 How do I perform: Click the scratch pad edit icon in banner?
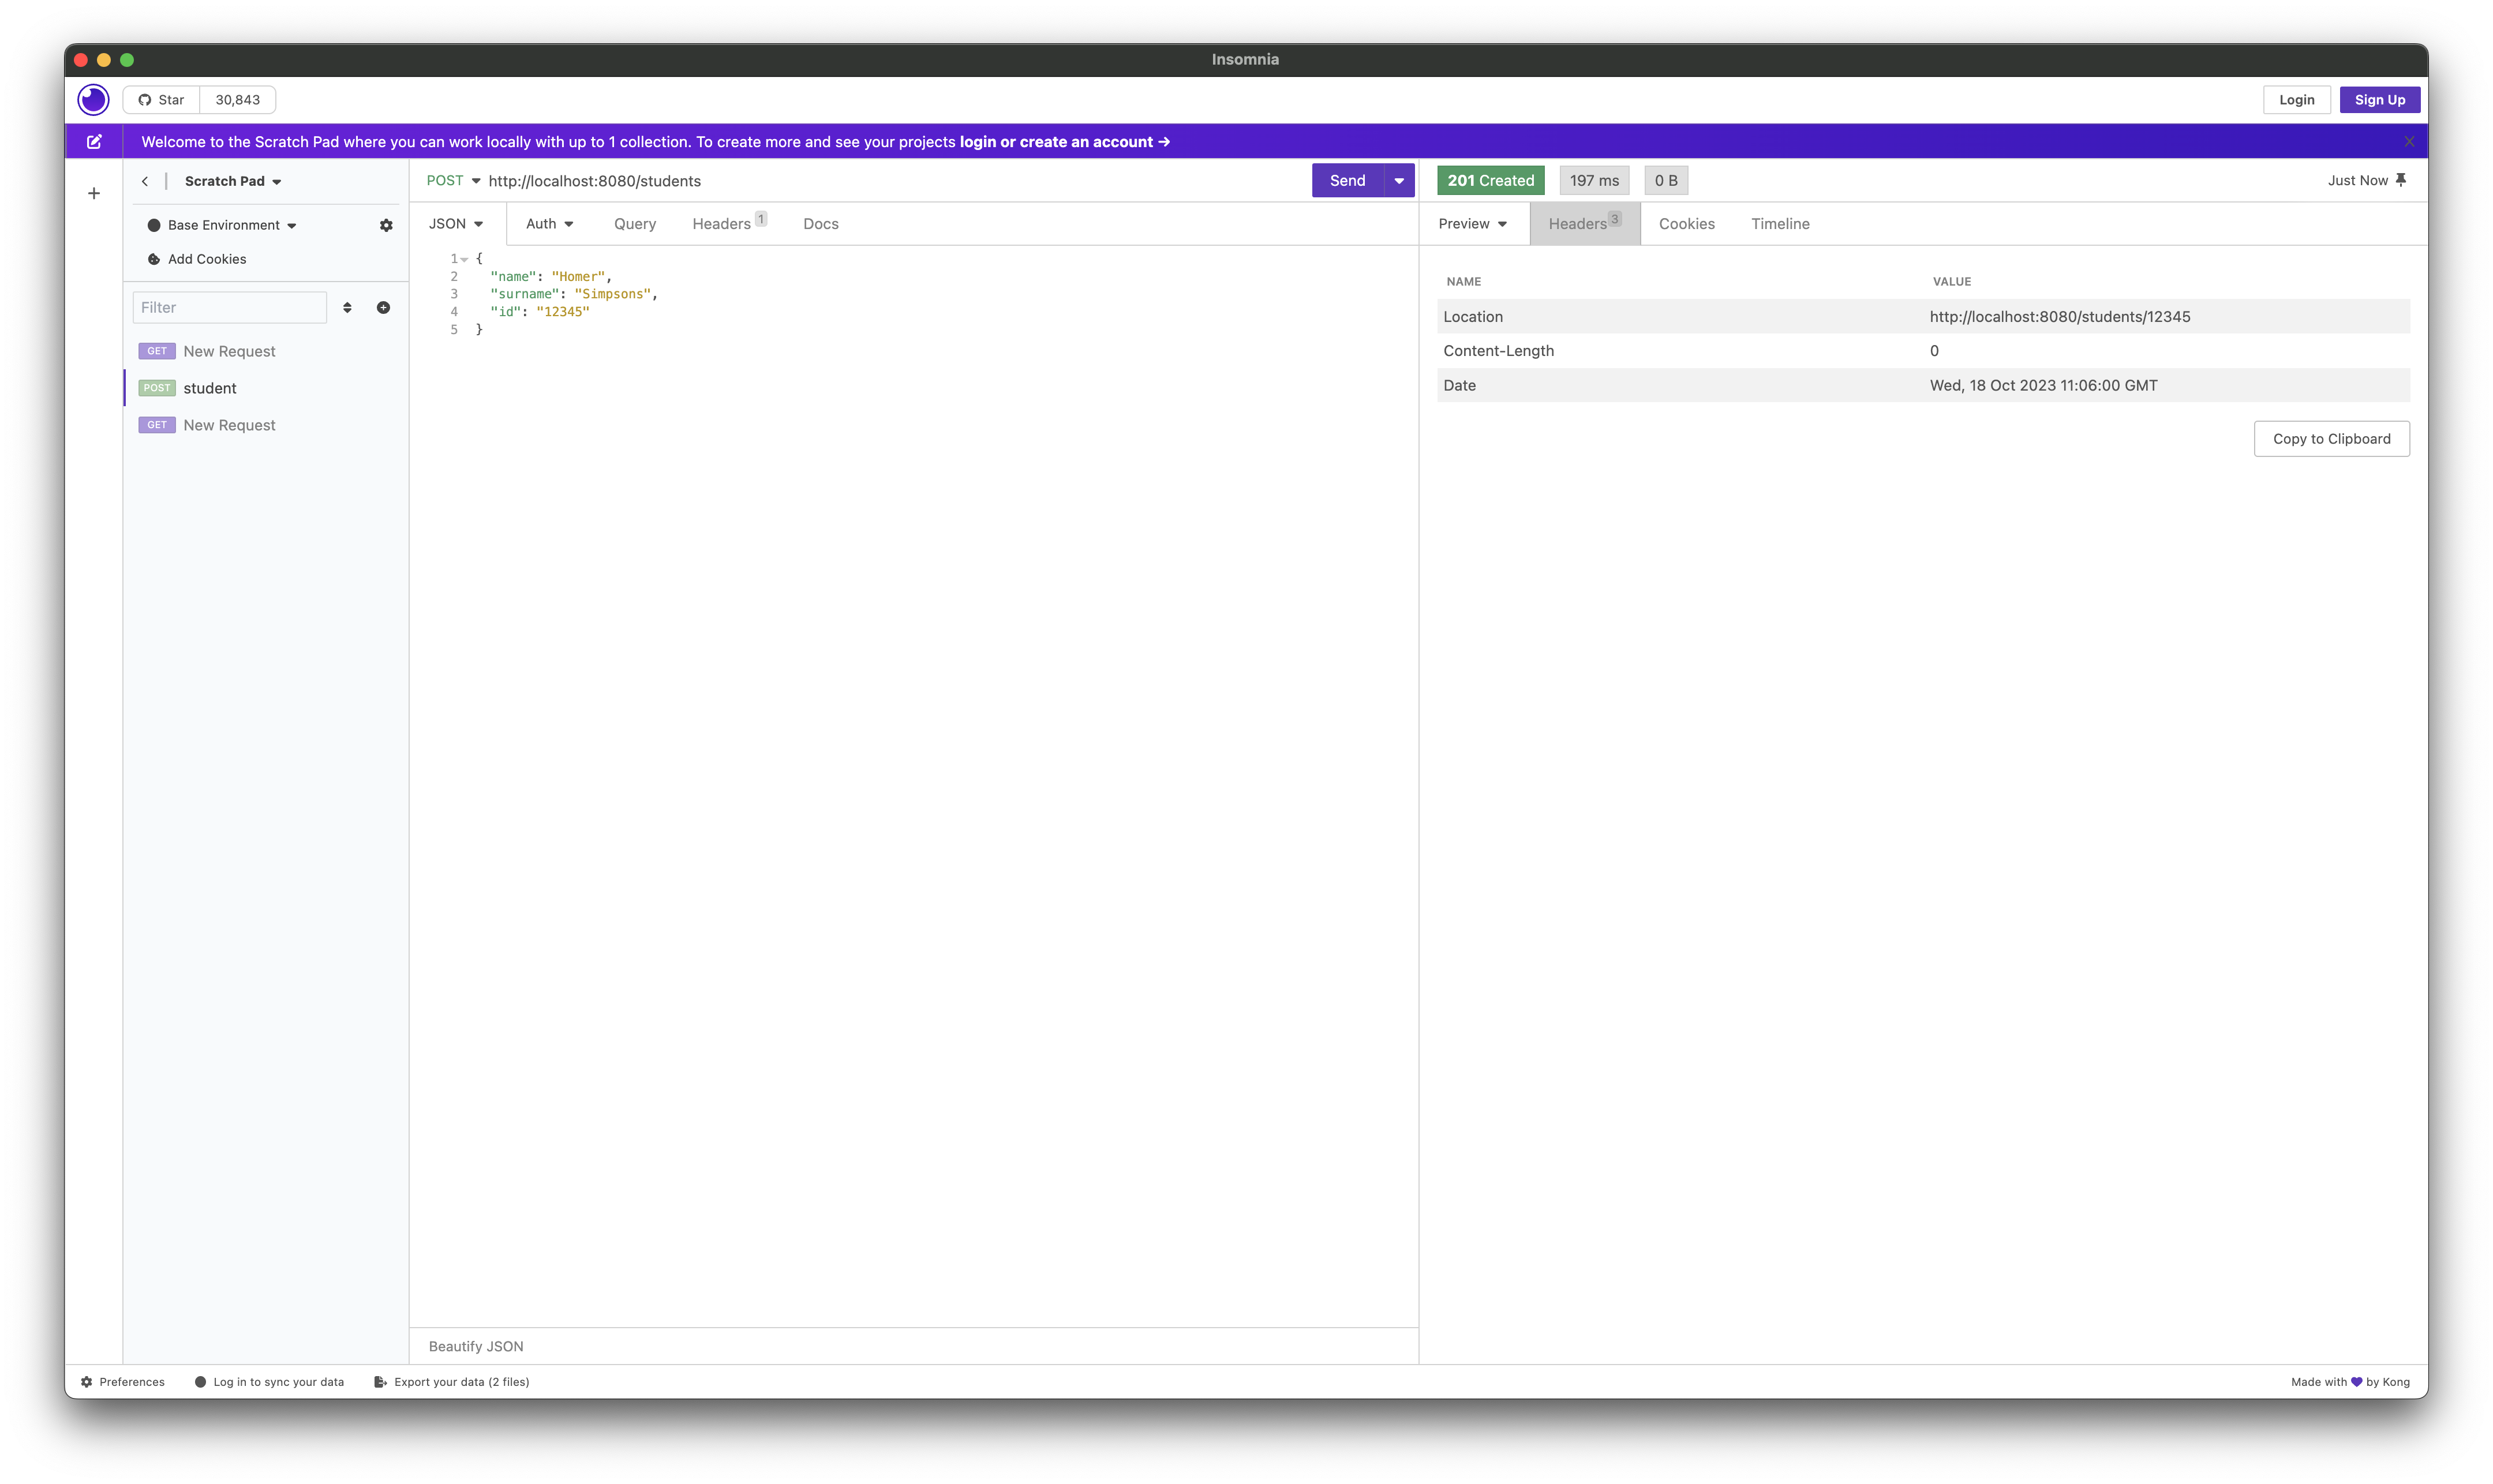[94, 142]
